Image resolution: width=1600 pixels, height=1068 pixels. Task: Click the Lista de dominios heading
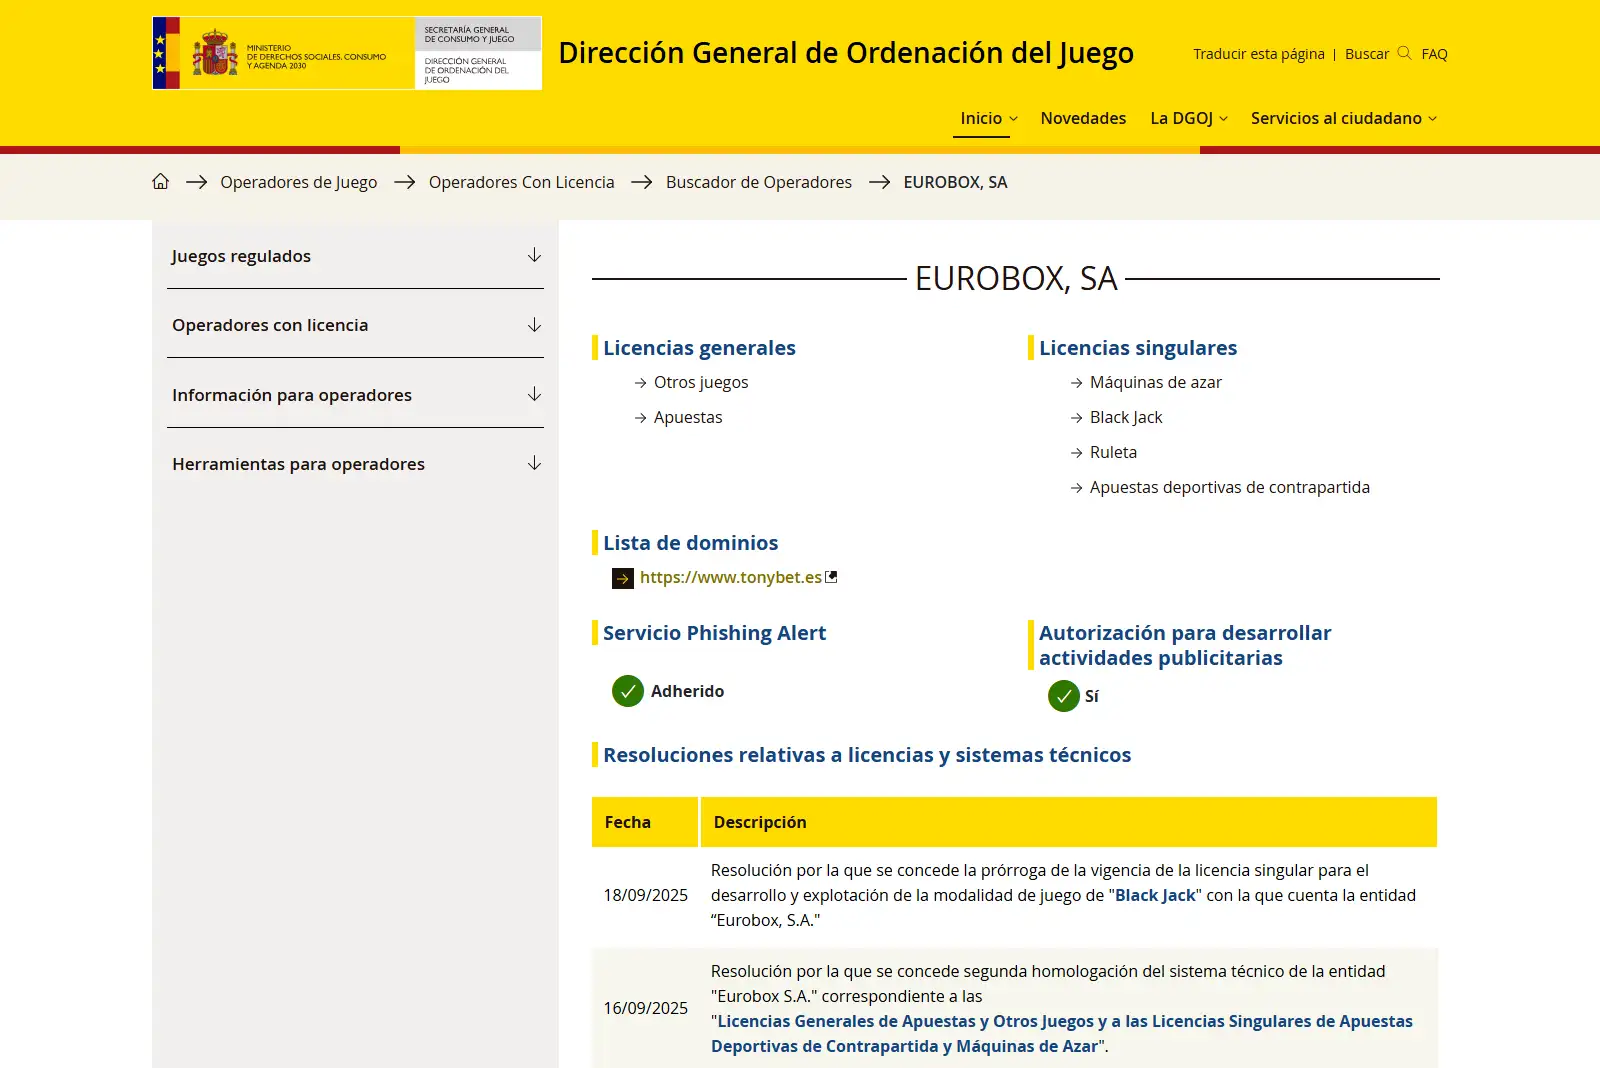(x=690, y=543)
